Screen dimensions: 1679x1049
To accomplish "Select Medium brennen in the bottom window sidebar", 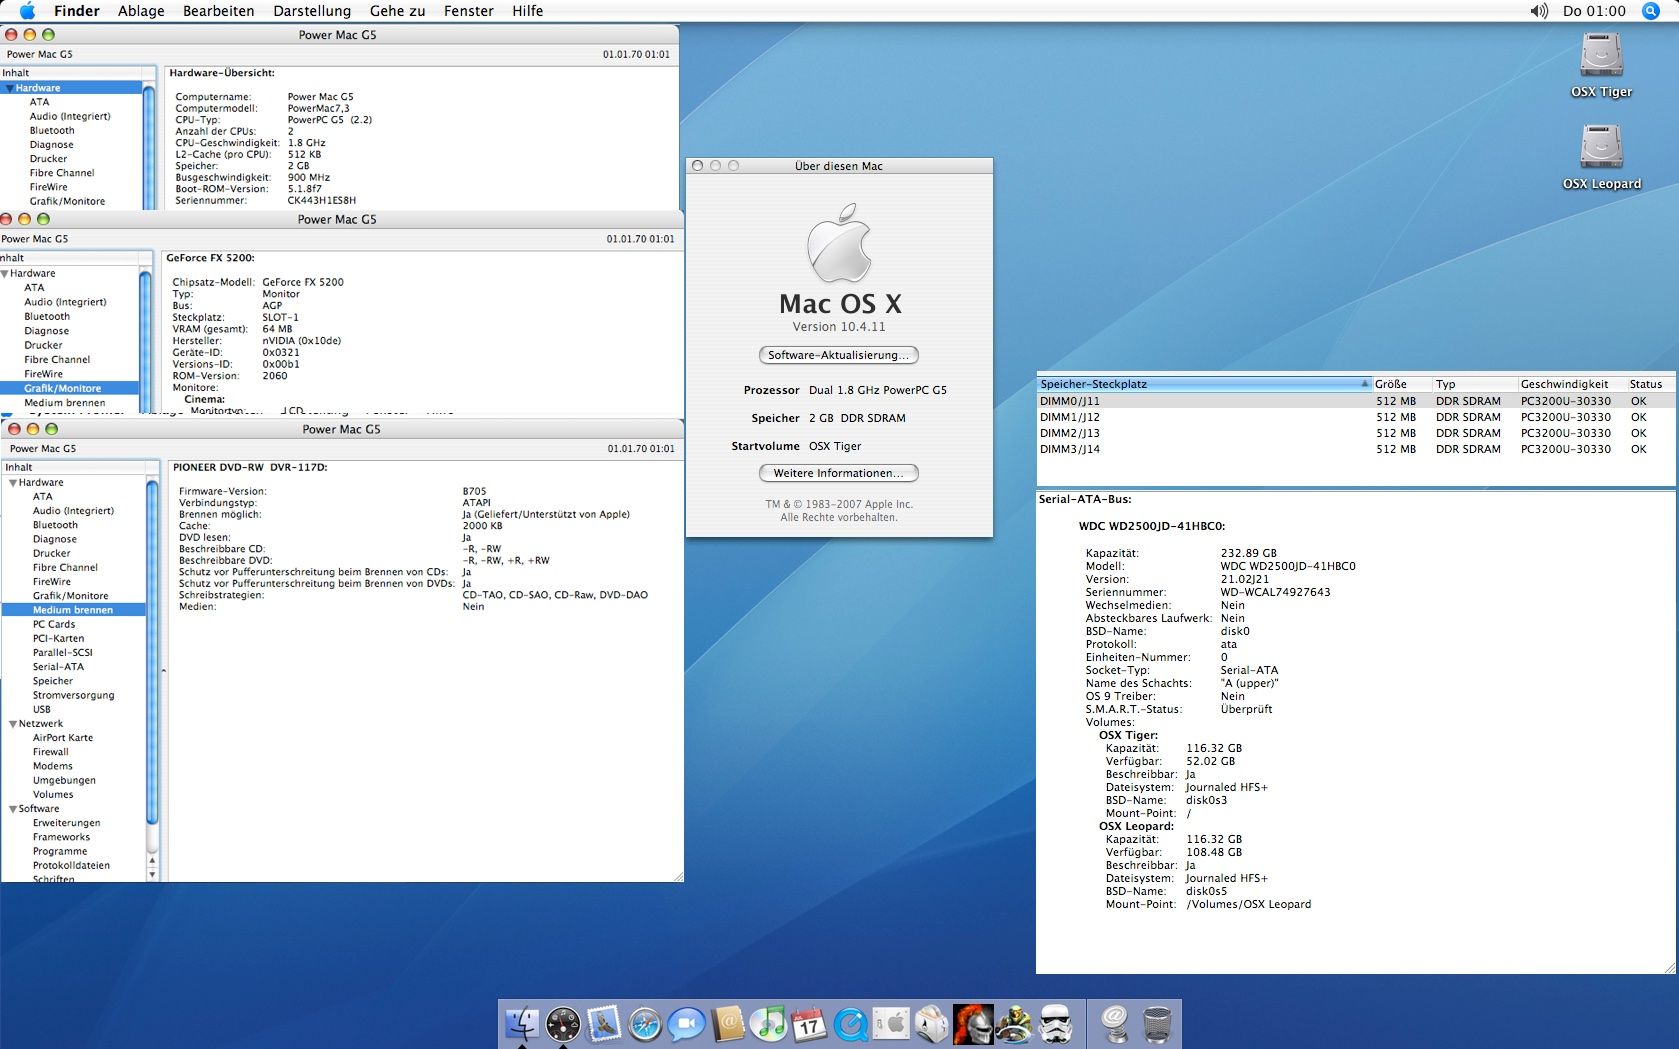I will [x=73, y=610].
